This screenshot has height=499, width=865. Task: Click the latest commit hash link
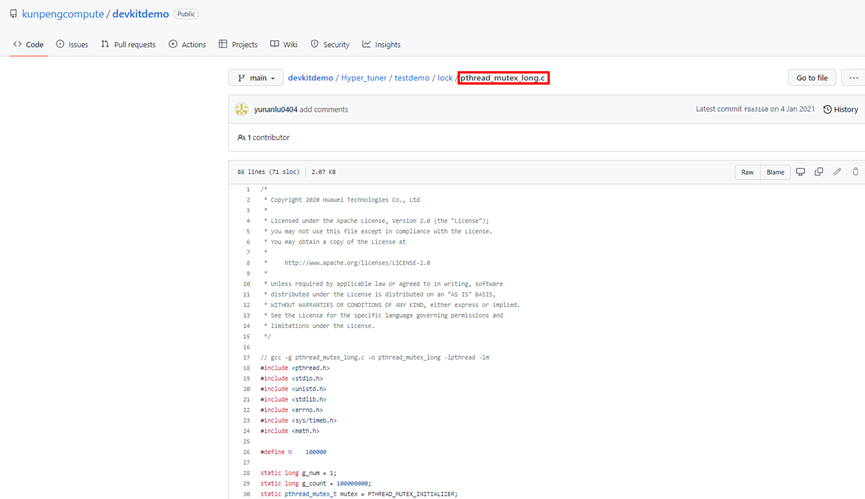[754, 109]
